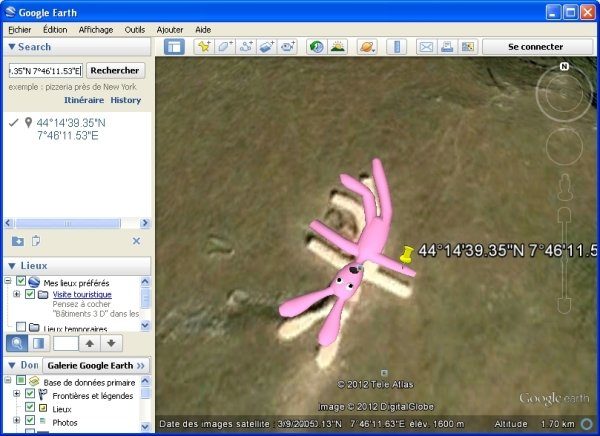
Task: Toggle Visite touristique checkbox
Action: [30, 294]
